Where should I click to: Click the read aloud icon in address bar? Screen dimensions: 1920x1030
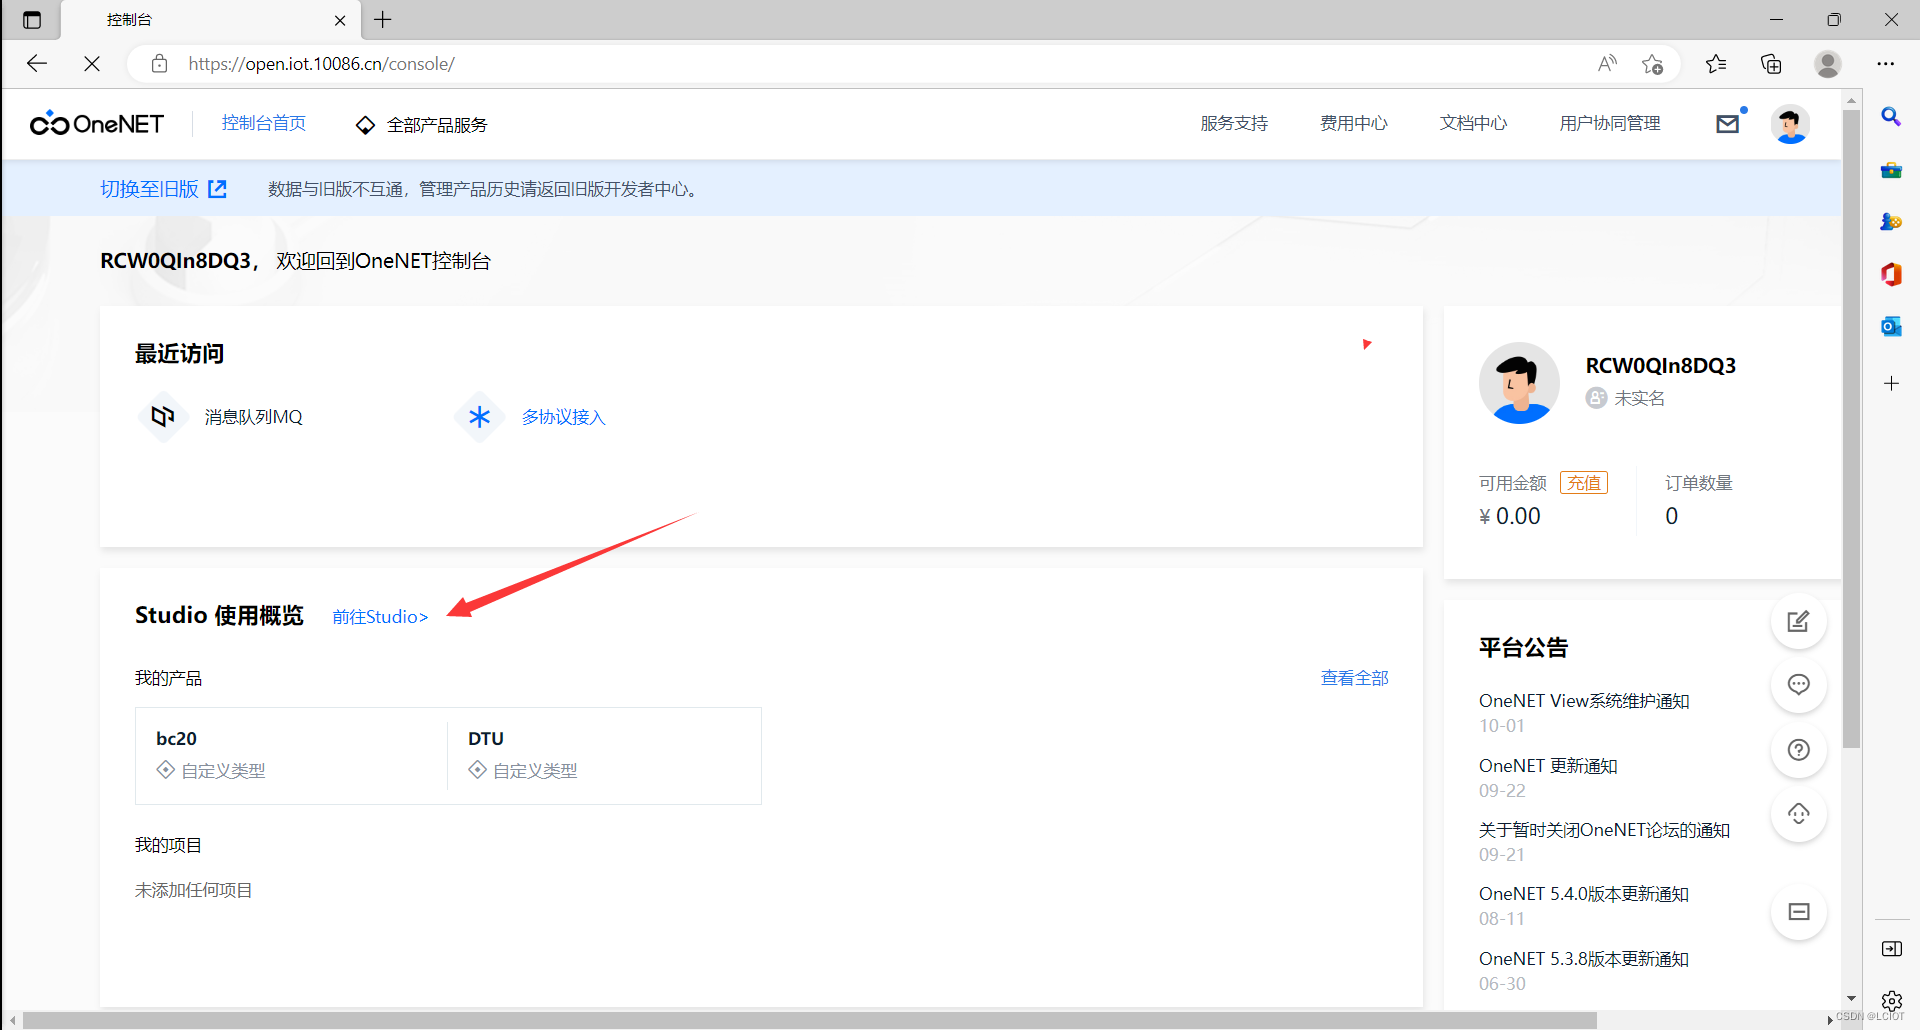point(1607,64)
